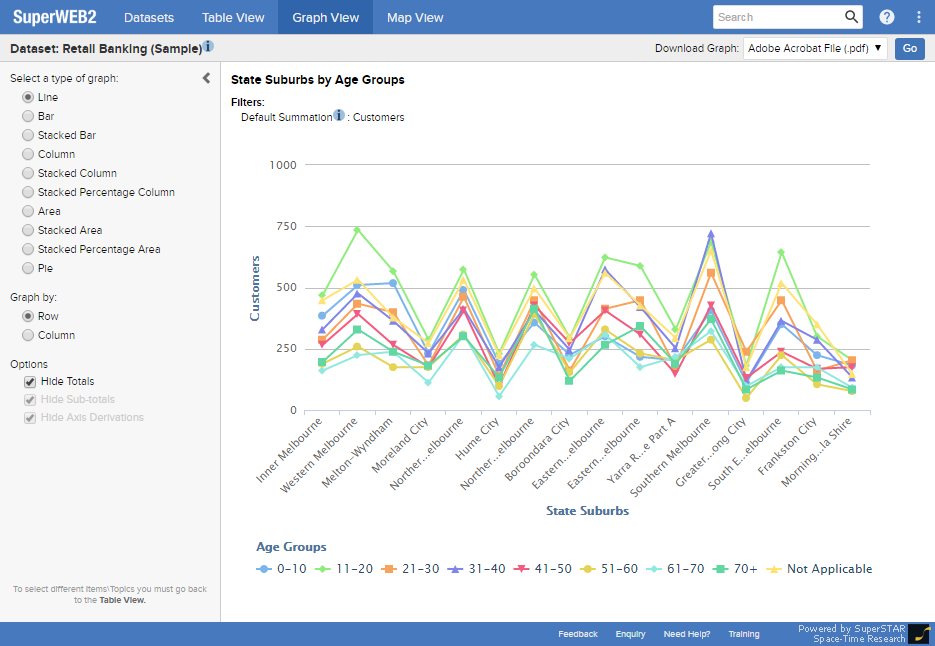935x646 pixels.
Task: Open the Download Graph format dropdown
Action: point(815,48)
